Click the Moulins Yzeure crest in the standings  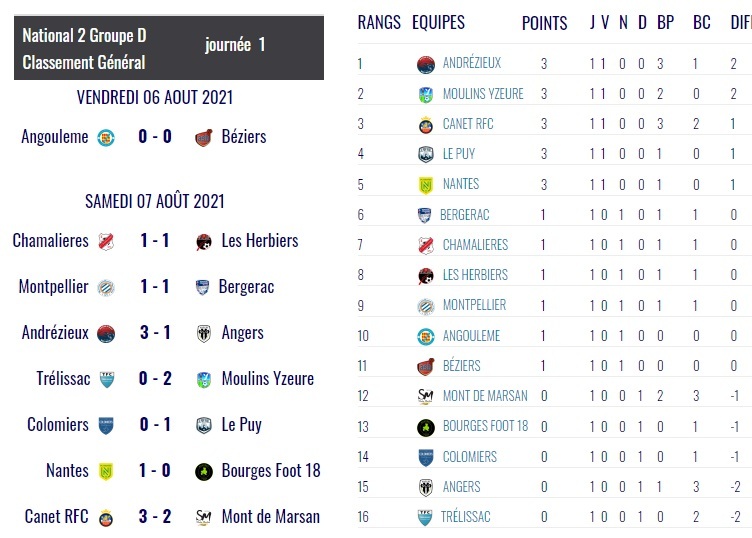pyautogui.click(x=426, y=94)
